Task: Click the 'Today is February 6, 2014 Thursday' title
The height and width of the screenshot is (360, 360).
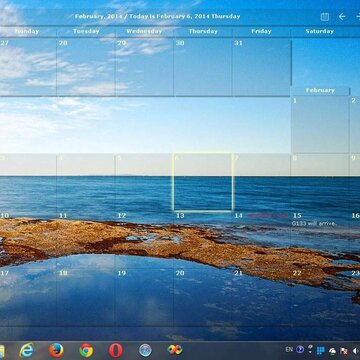Action: 185,16
